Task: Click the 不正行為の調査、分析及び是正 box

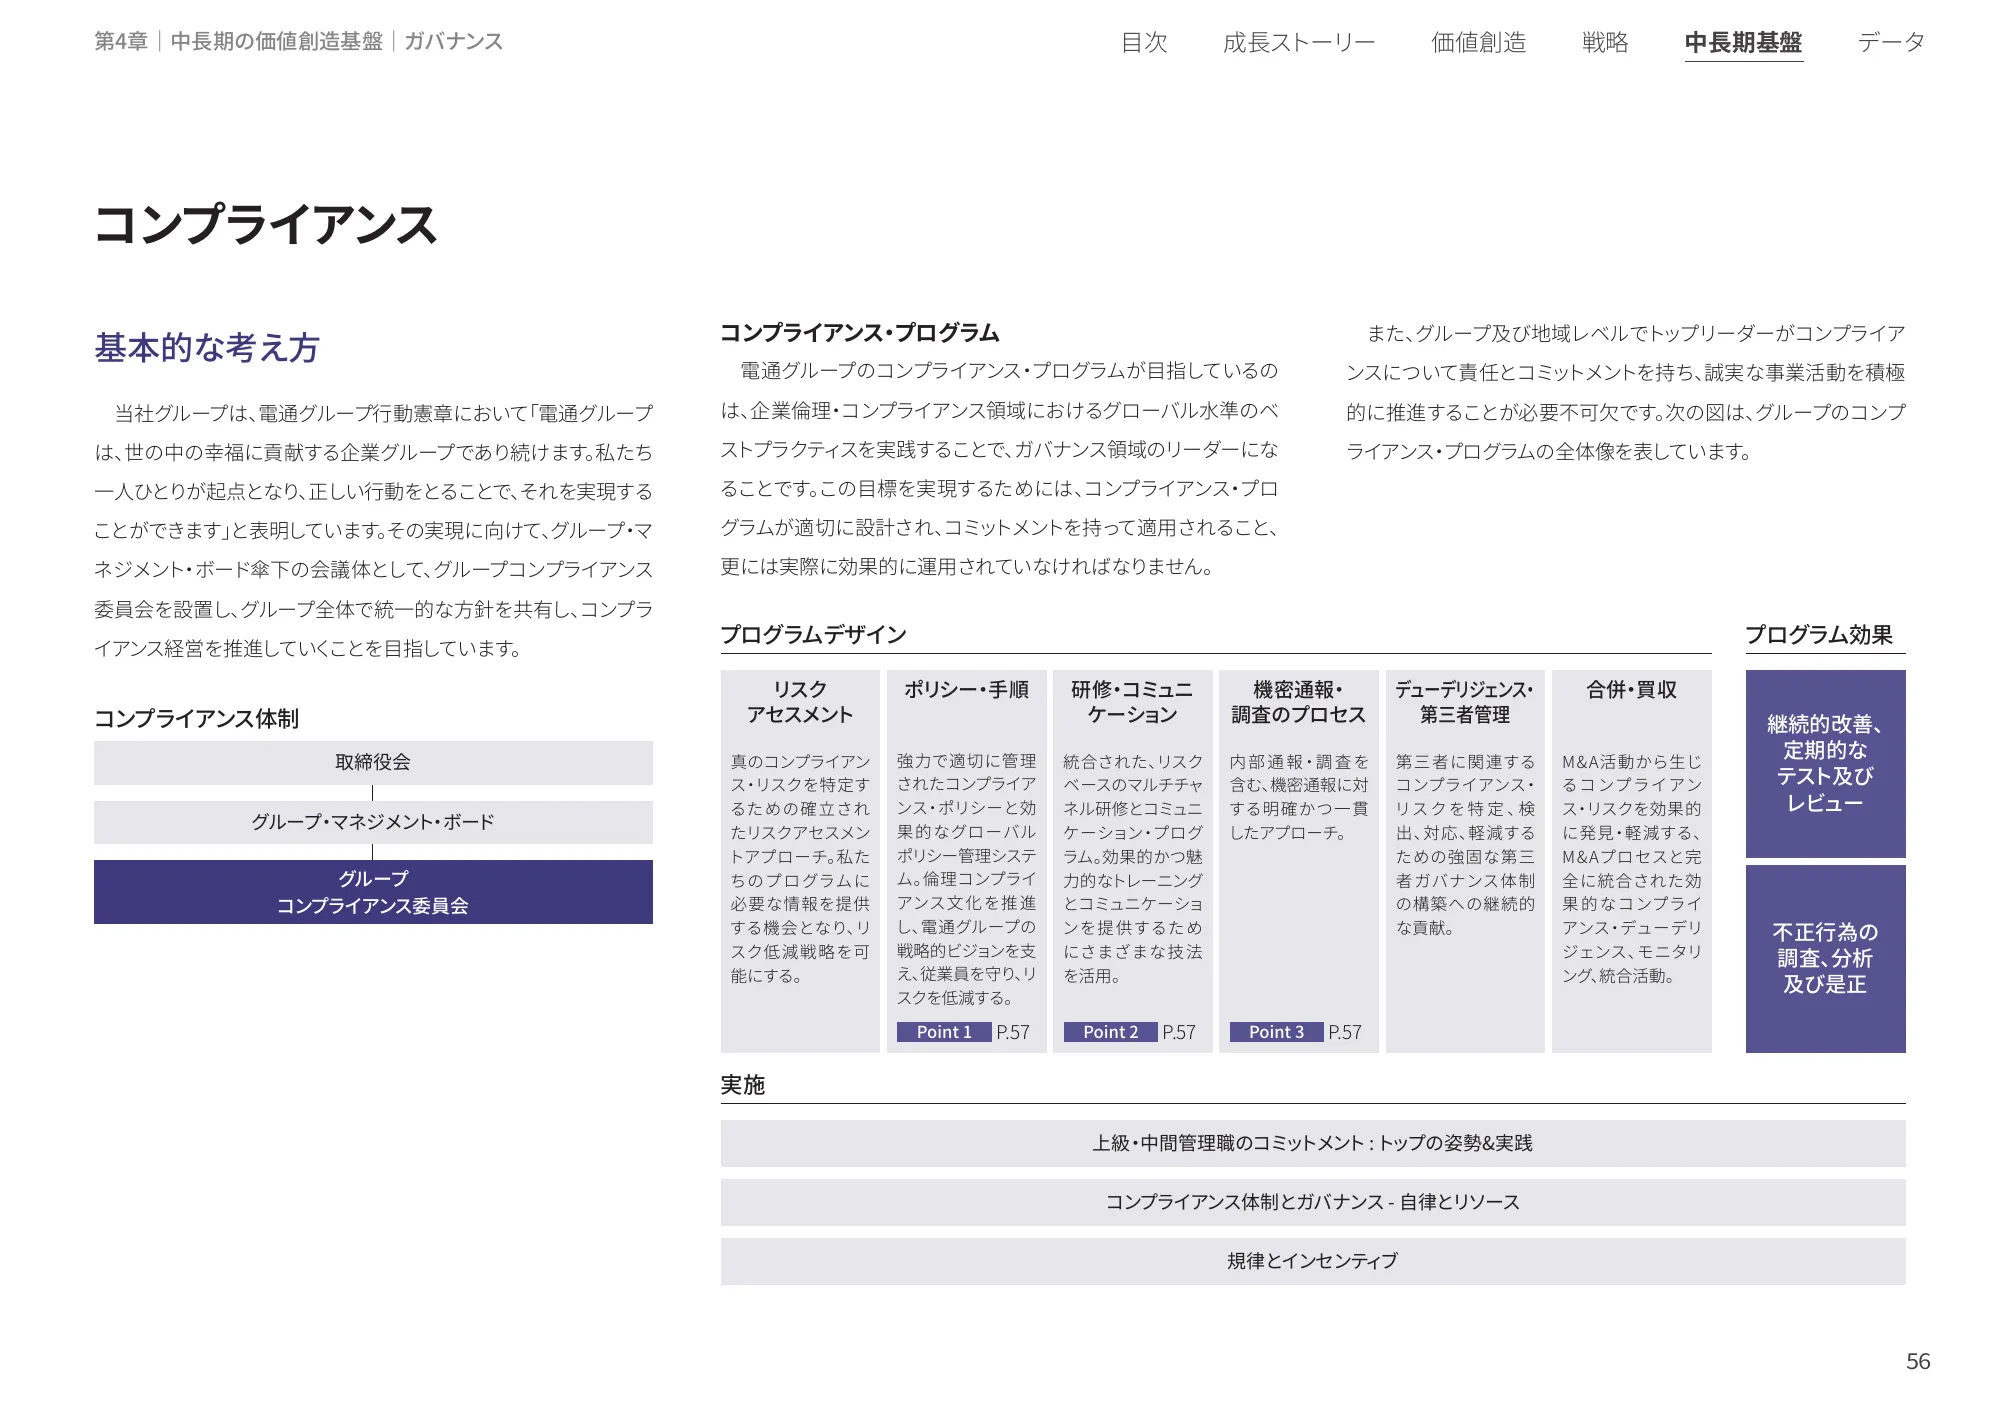Action: click(x=1824, y=959)
